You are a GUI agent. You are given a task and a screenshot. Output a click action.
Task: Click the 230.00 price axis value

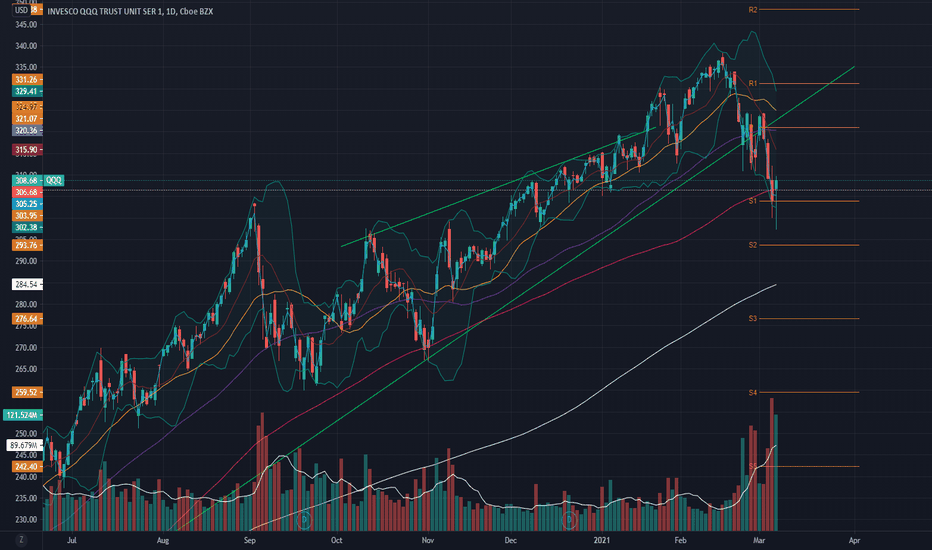point(26,520)
